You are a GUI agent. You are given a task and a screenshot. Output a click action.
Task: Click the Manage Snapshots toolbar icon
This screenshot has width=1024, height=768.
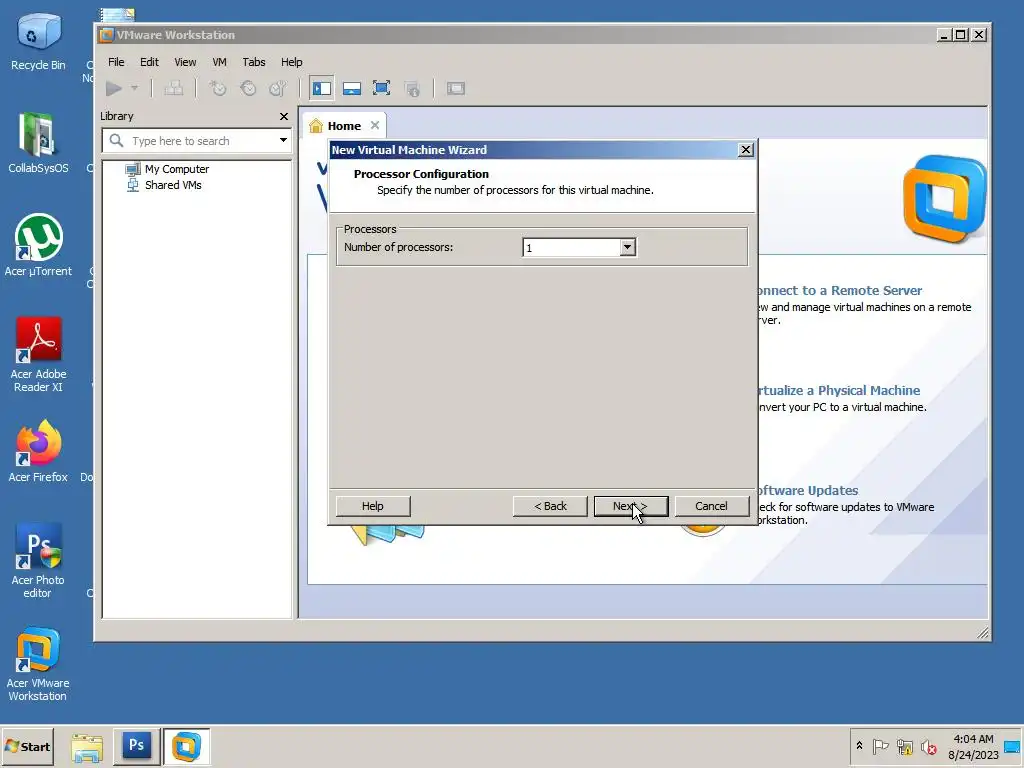coord(278,88)
